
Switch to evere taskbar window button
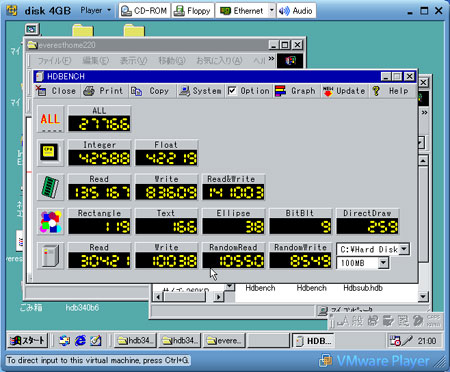coord(224,340)
